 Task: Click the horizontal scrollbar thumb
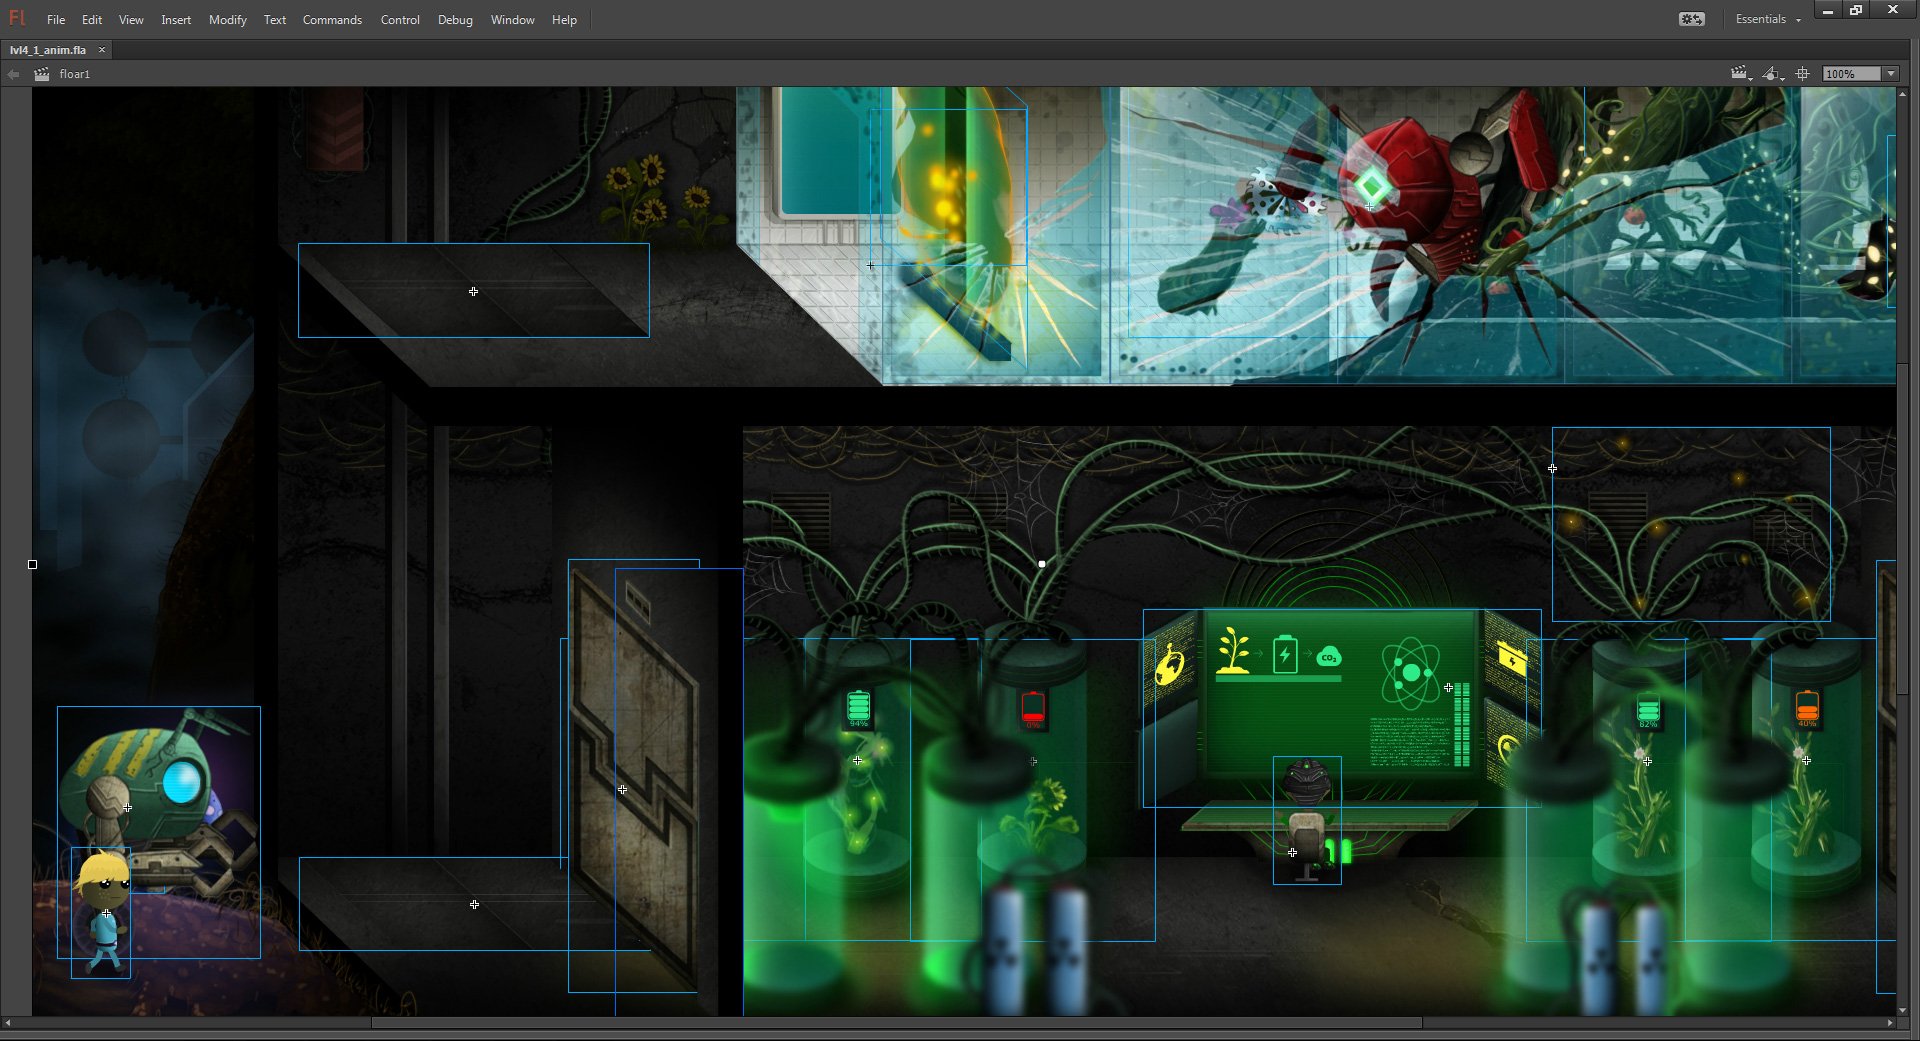pos(896,1023)
